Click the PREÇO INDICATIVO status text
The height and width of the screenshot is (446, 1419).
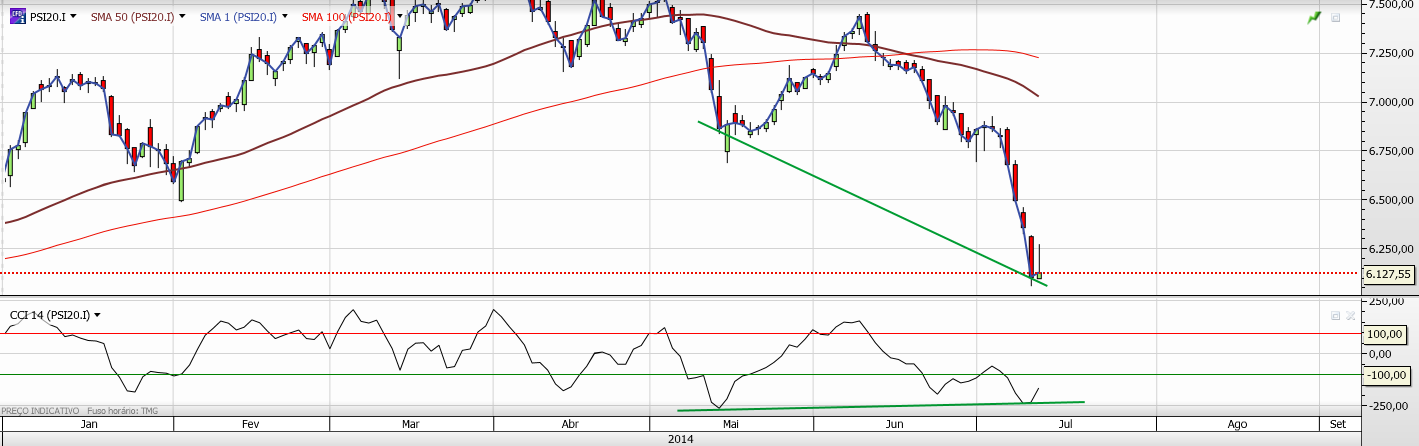pos(41,411)
